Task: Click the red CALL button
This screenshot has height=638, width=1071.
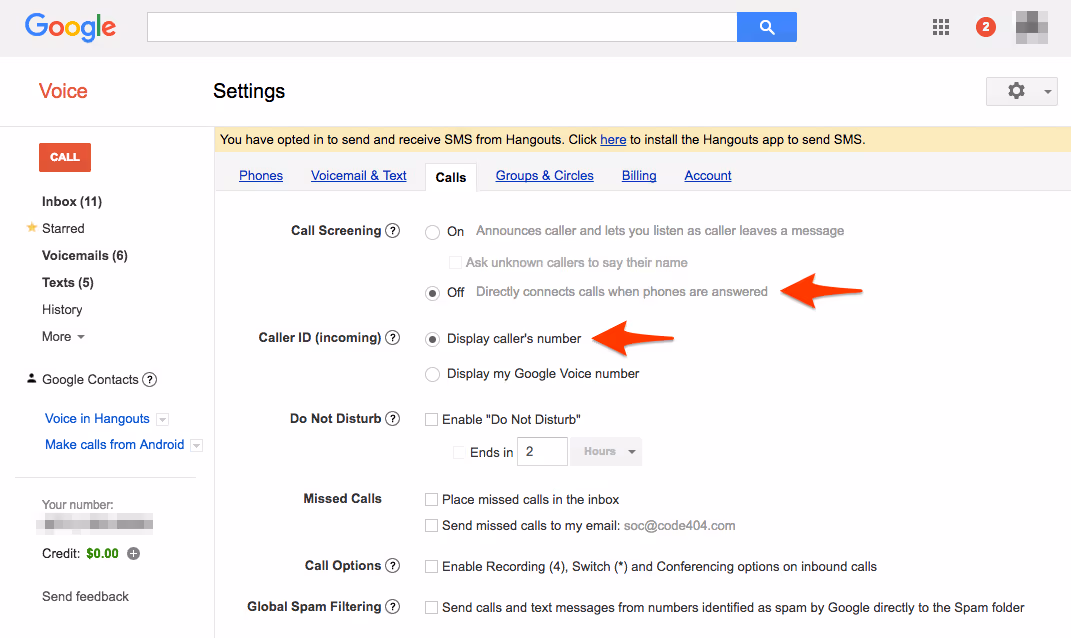Action: pos(65,157)
